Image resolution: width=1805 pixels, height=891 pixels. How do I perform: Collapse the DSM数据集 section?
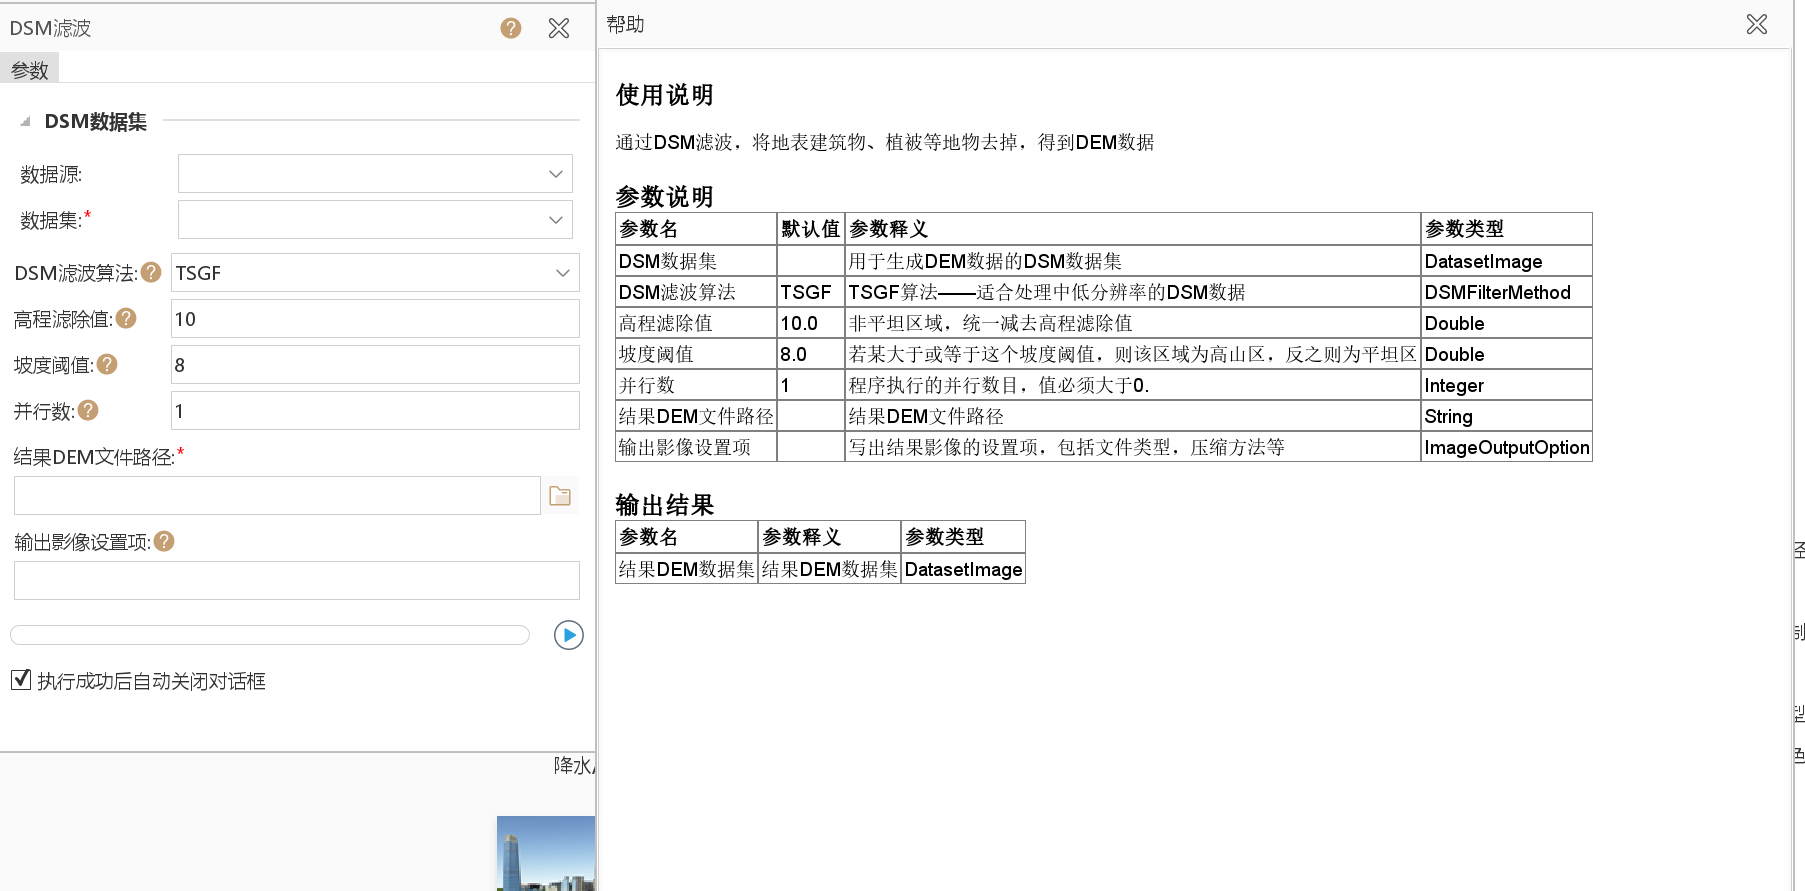pyautogui.click(x=25, y=122)
